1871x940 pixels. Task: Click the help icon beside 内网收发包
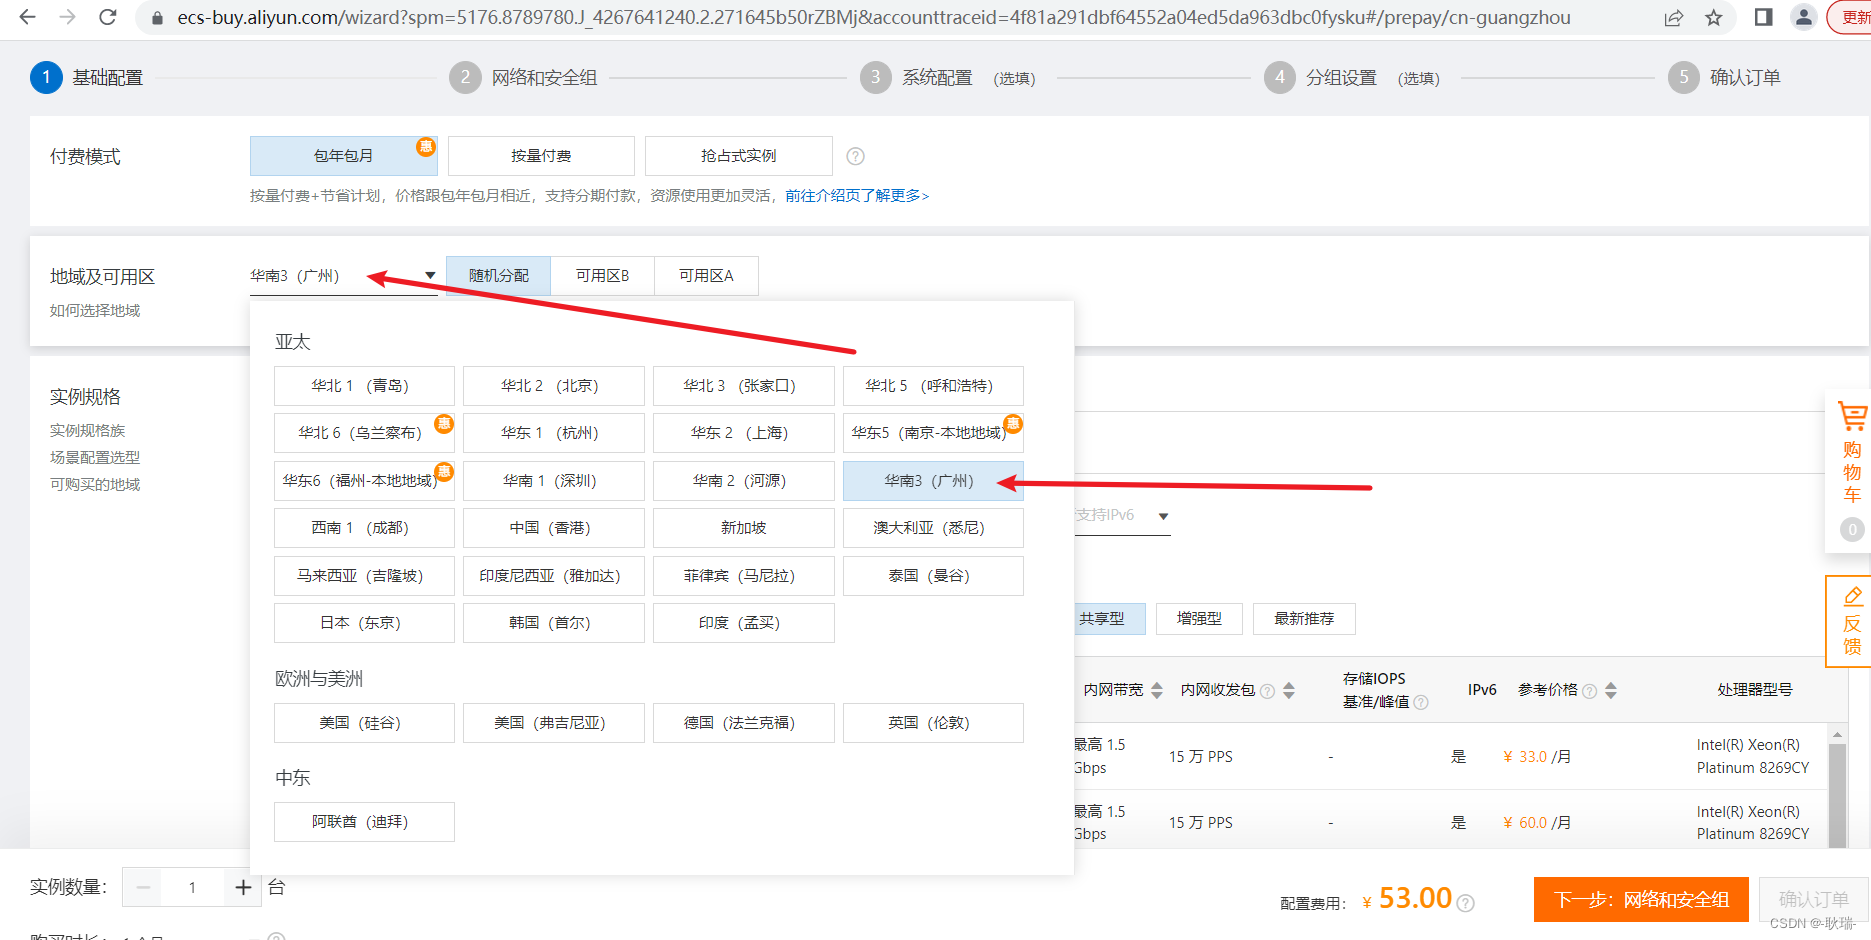[1268, 691]
